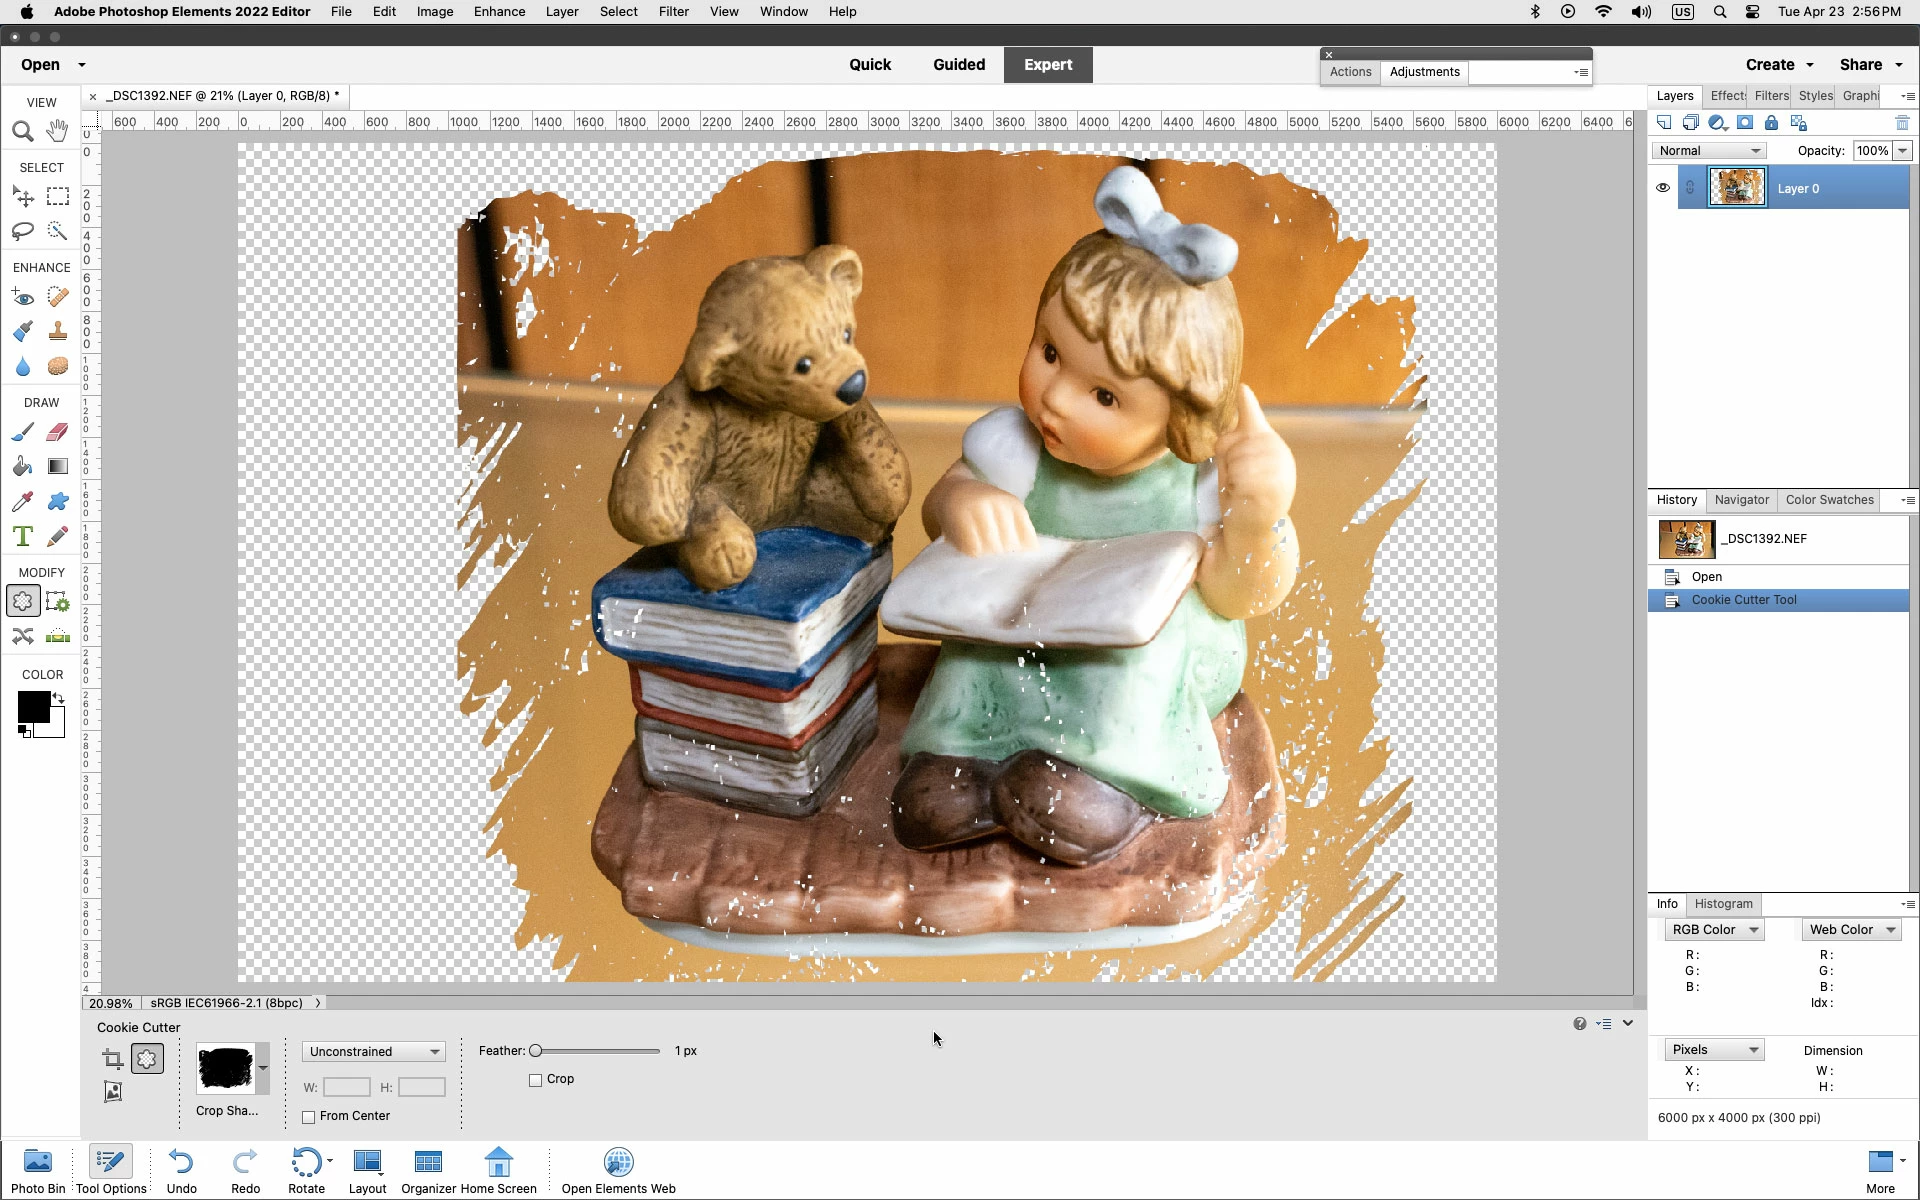The width and height of the screenshot is (1920, 1200).
Task: Enable the From Center checkbox
Action: (309, 1117)
